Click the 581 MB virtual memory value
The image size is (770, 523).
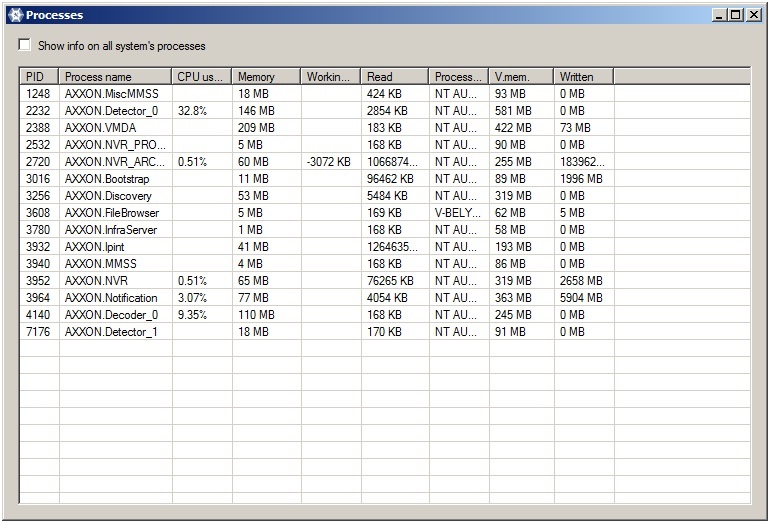[x=513, y=110]
